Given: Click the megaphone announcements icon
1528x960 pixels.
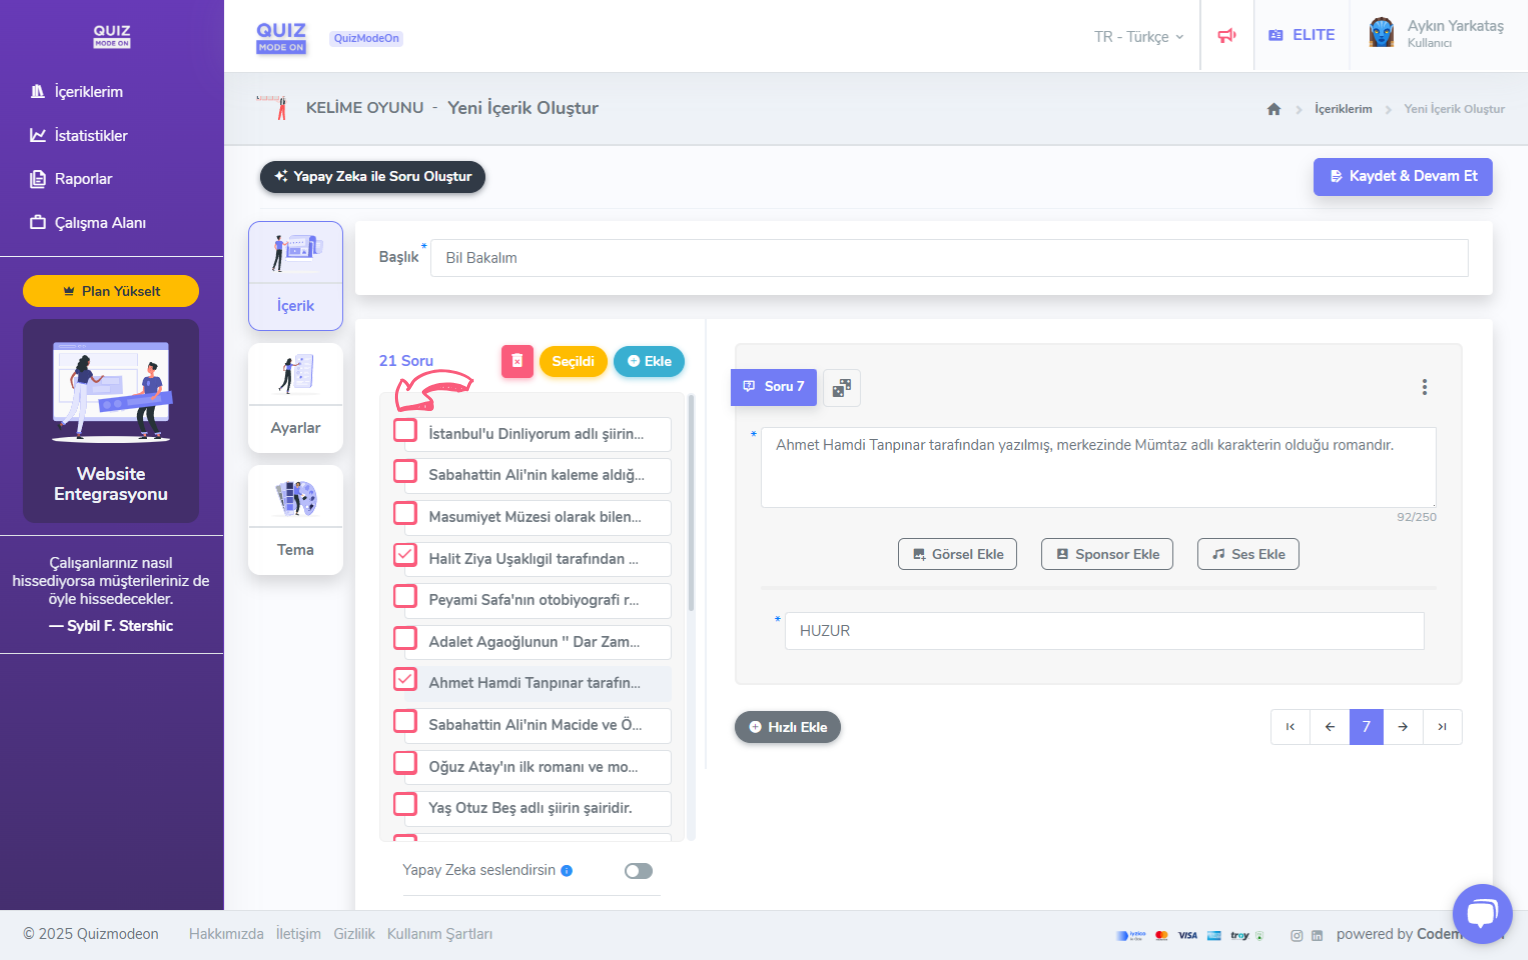Looking at the screenshot, I should [x=1227, y=36].
